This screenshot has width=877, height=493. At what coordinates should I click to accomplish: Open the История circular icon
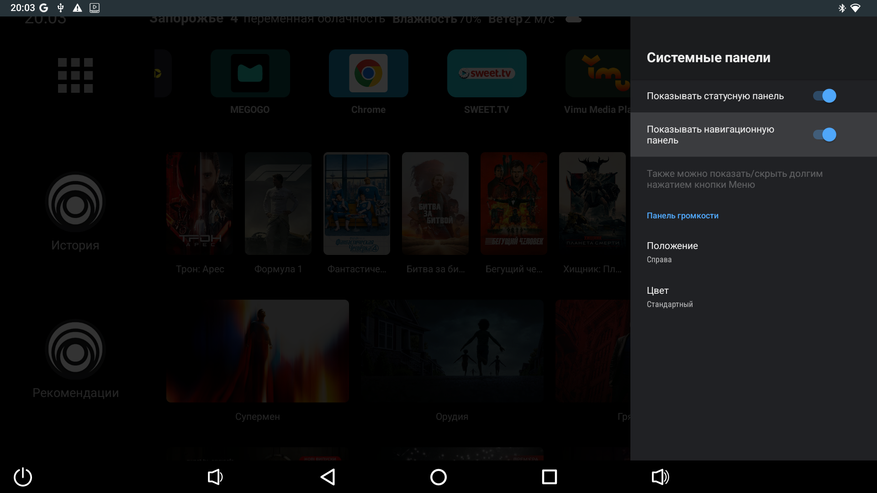[75, 202]
